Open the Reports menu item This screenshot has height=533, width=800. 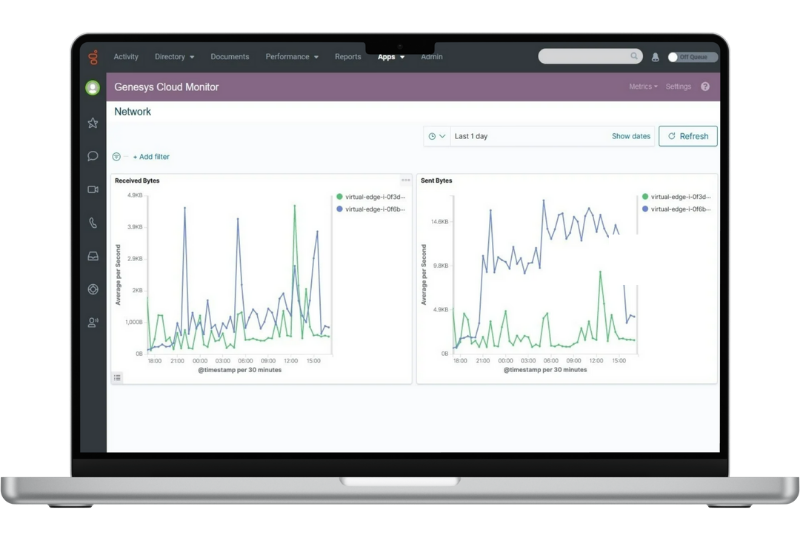[348, 57]
